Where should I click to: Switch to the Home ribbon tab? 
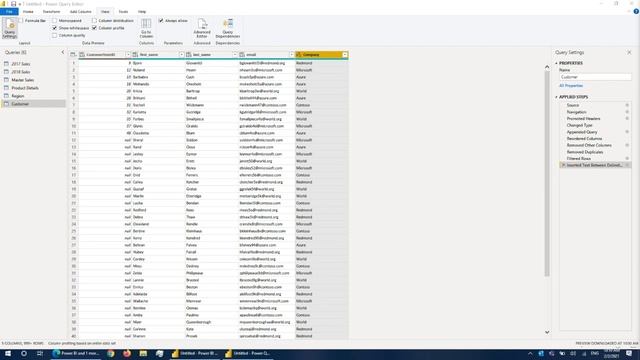coord(28,12)
